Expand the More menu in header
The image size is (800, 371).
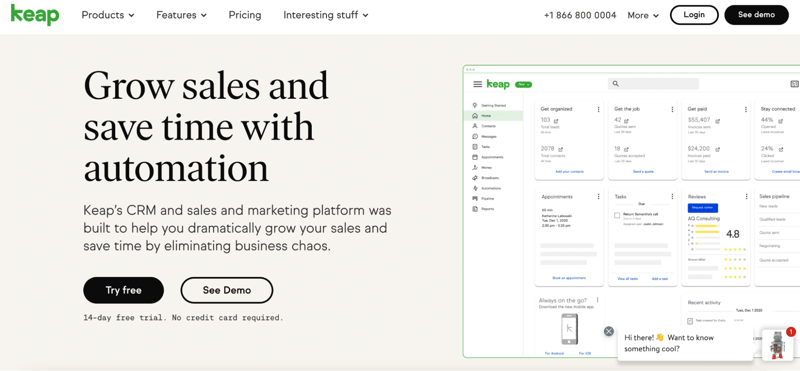[643, 15]
